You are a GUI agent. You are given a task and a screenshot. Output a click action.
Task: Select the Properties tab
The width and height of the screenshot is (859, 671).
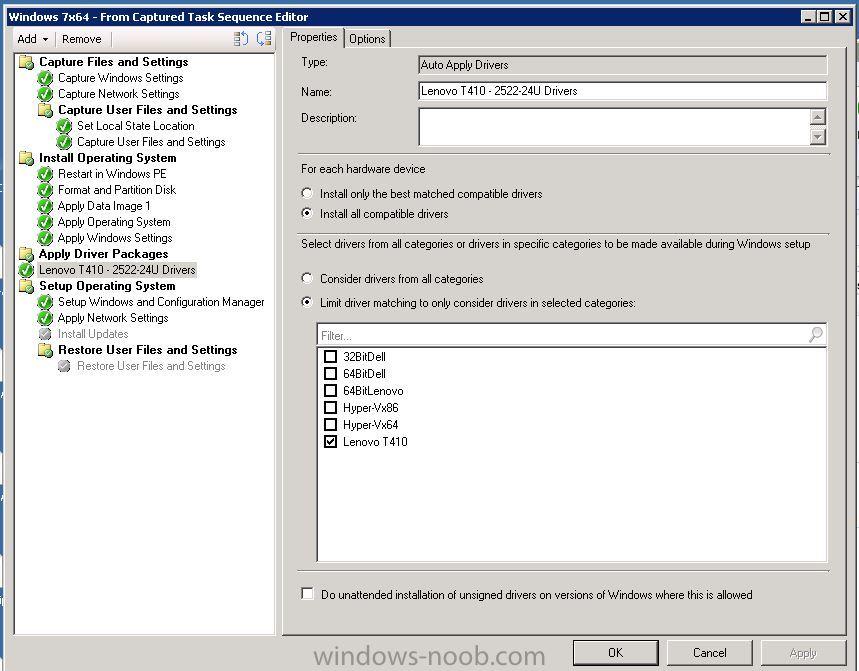click(x=313, y=37)
